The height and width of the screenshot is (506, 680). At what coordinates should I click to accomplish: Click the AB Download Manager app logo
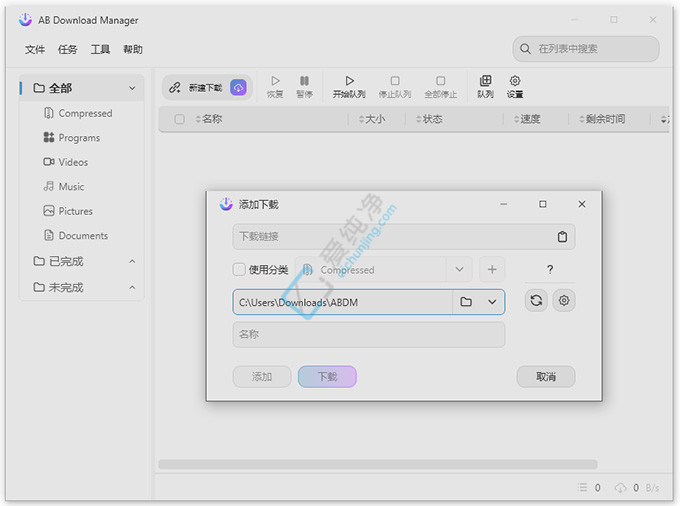coord(25,20)
